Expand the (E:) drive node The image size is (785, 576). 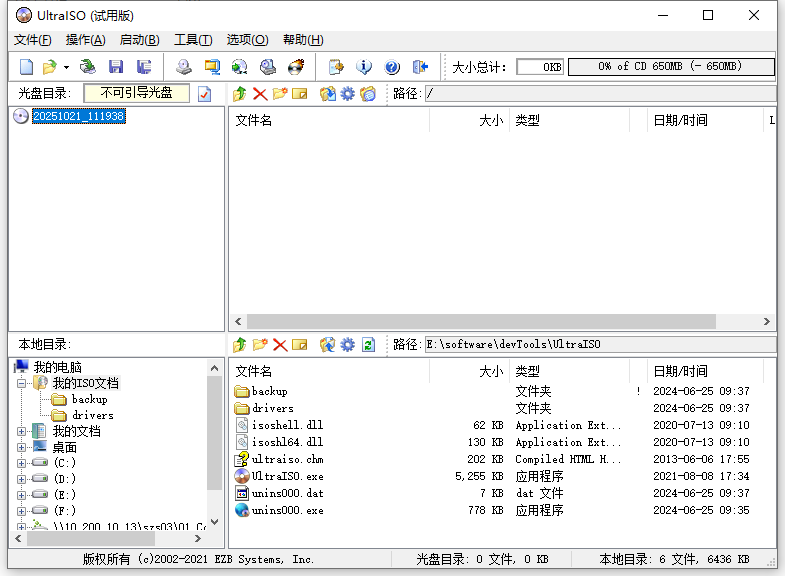[22, 495]
